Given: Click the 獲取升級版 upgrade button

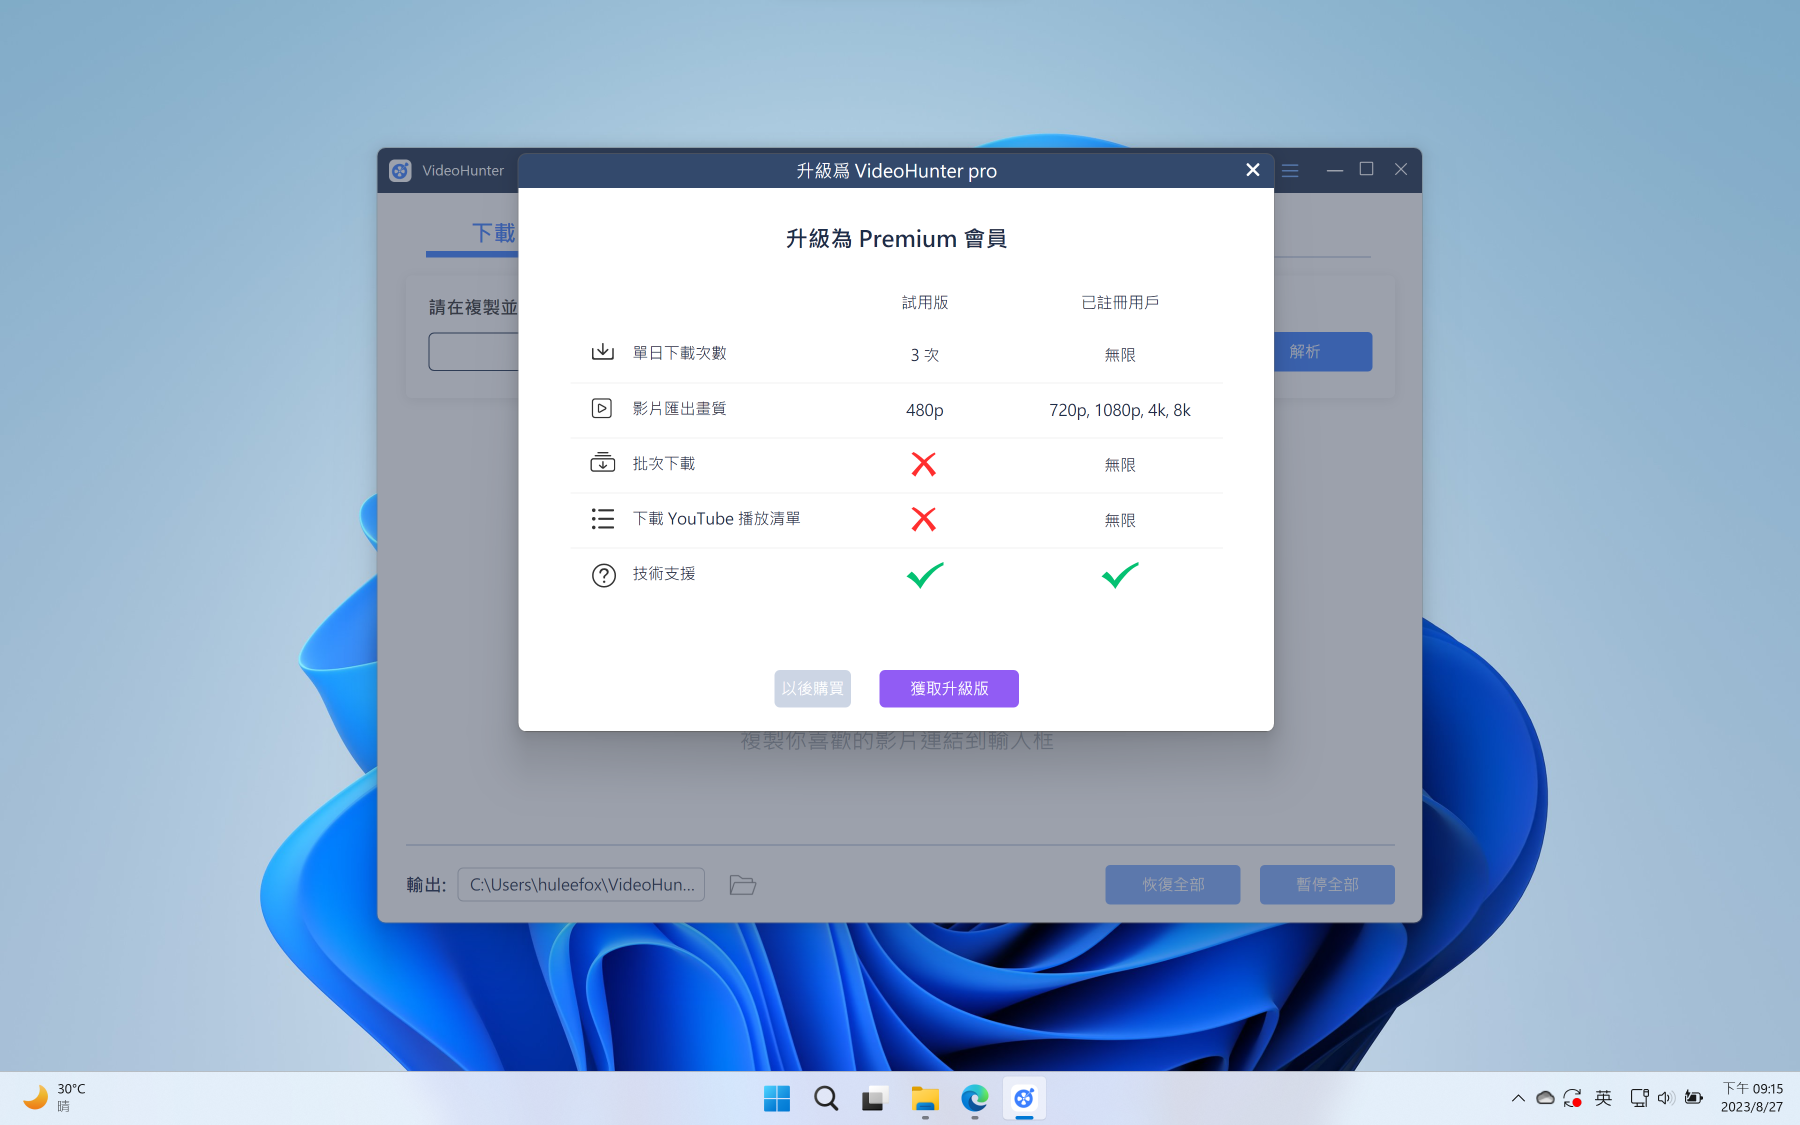Looking at the screenshot, I should [x=948, y=688].
